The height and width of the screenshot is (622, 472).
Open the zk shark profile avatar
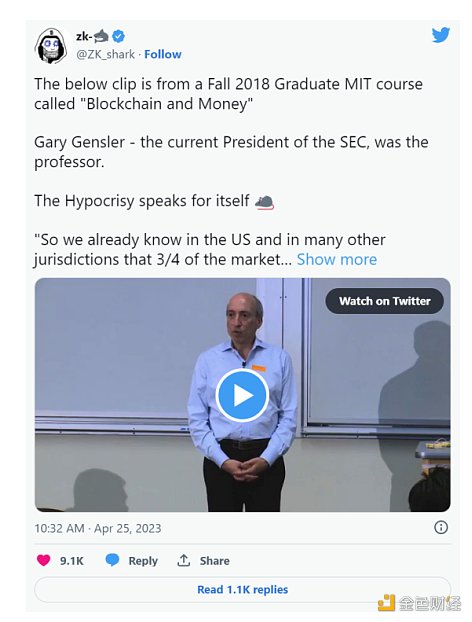pyautogui.click(x=51, y=46)
